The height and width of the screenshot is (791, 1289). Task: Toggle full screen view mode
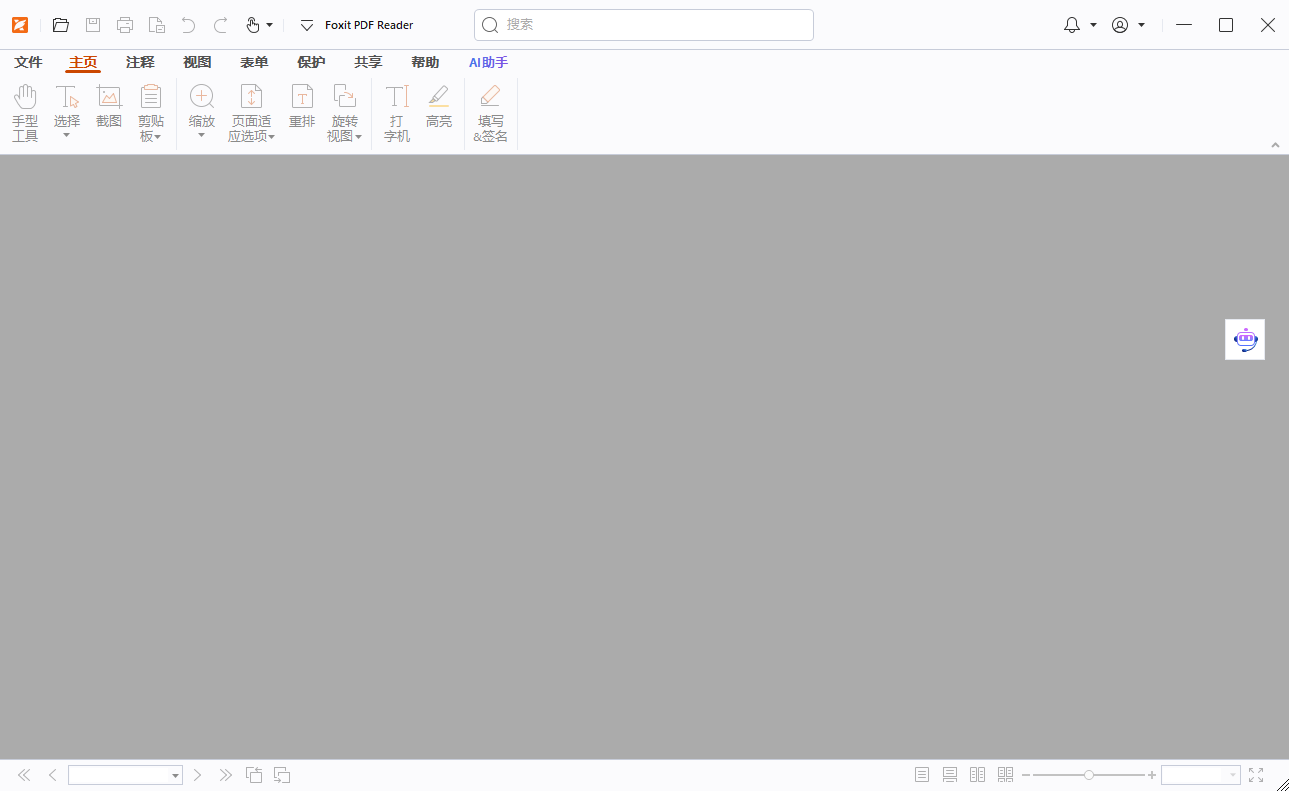pos(1256,774)
